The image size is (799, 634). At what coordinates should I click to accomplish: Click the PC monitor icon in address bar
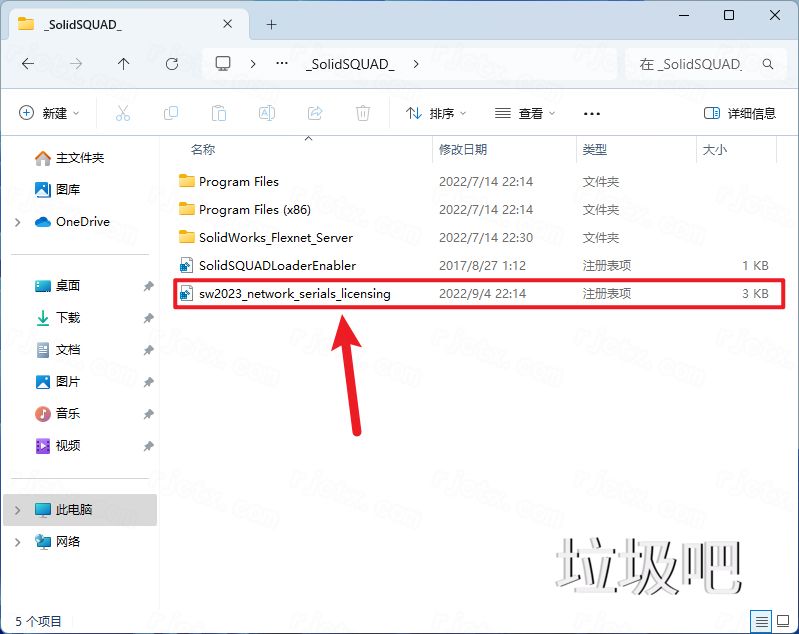point(223,64)
